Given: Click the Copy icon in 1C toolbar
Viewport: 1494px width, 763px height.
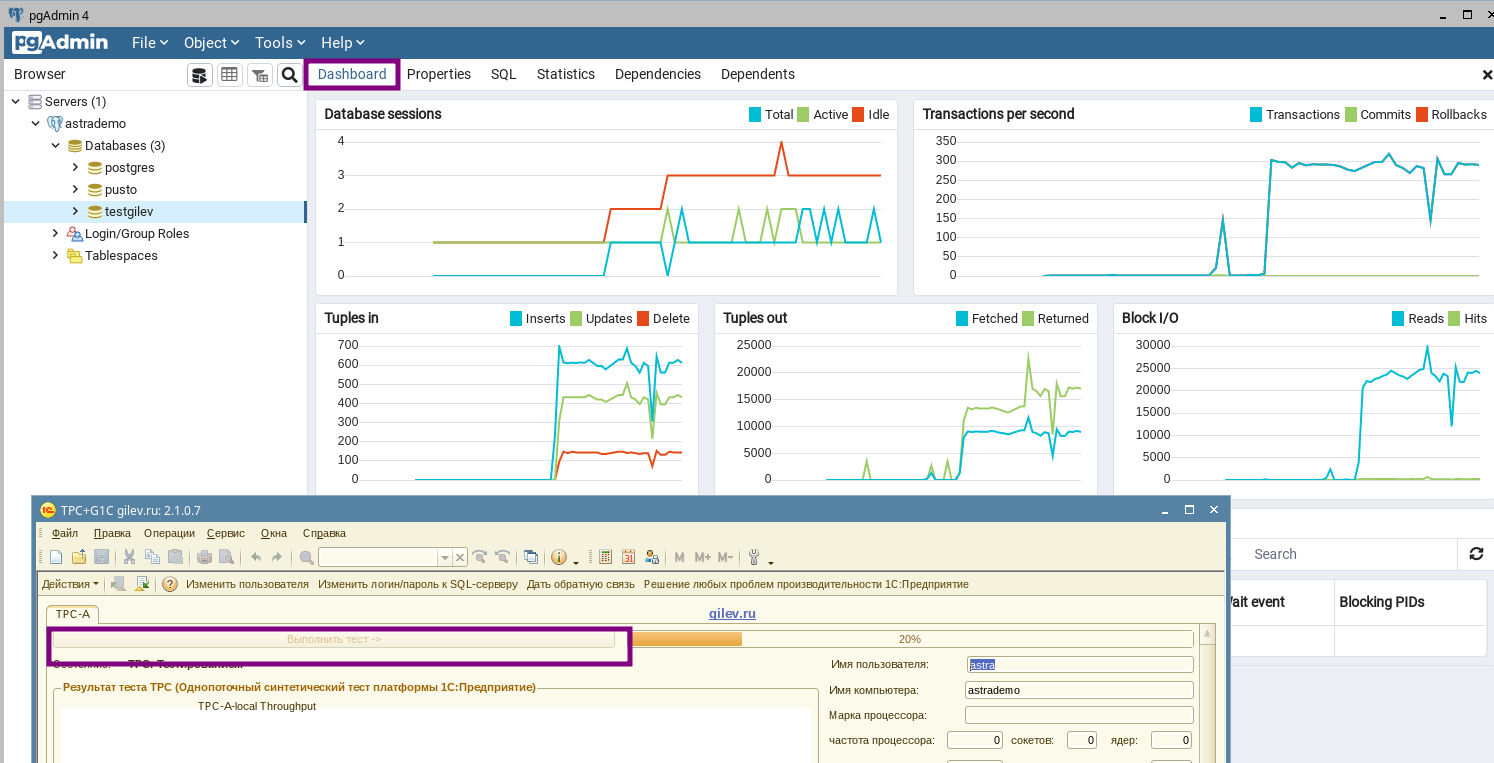Looking at the screenshot, I should point(152,557).
